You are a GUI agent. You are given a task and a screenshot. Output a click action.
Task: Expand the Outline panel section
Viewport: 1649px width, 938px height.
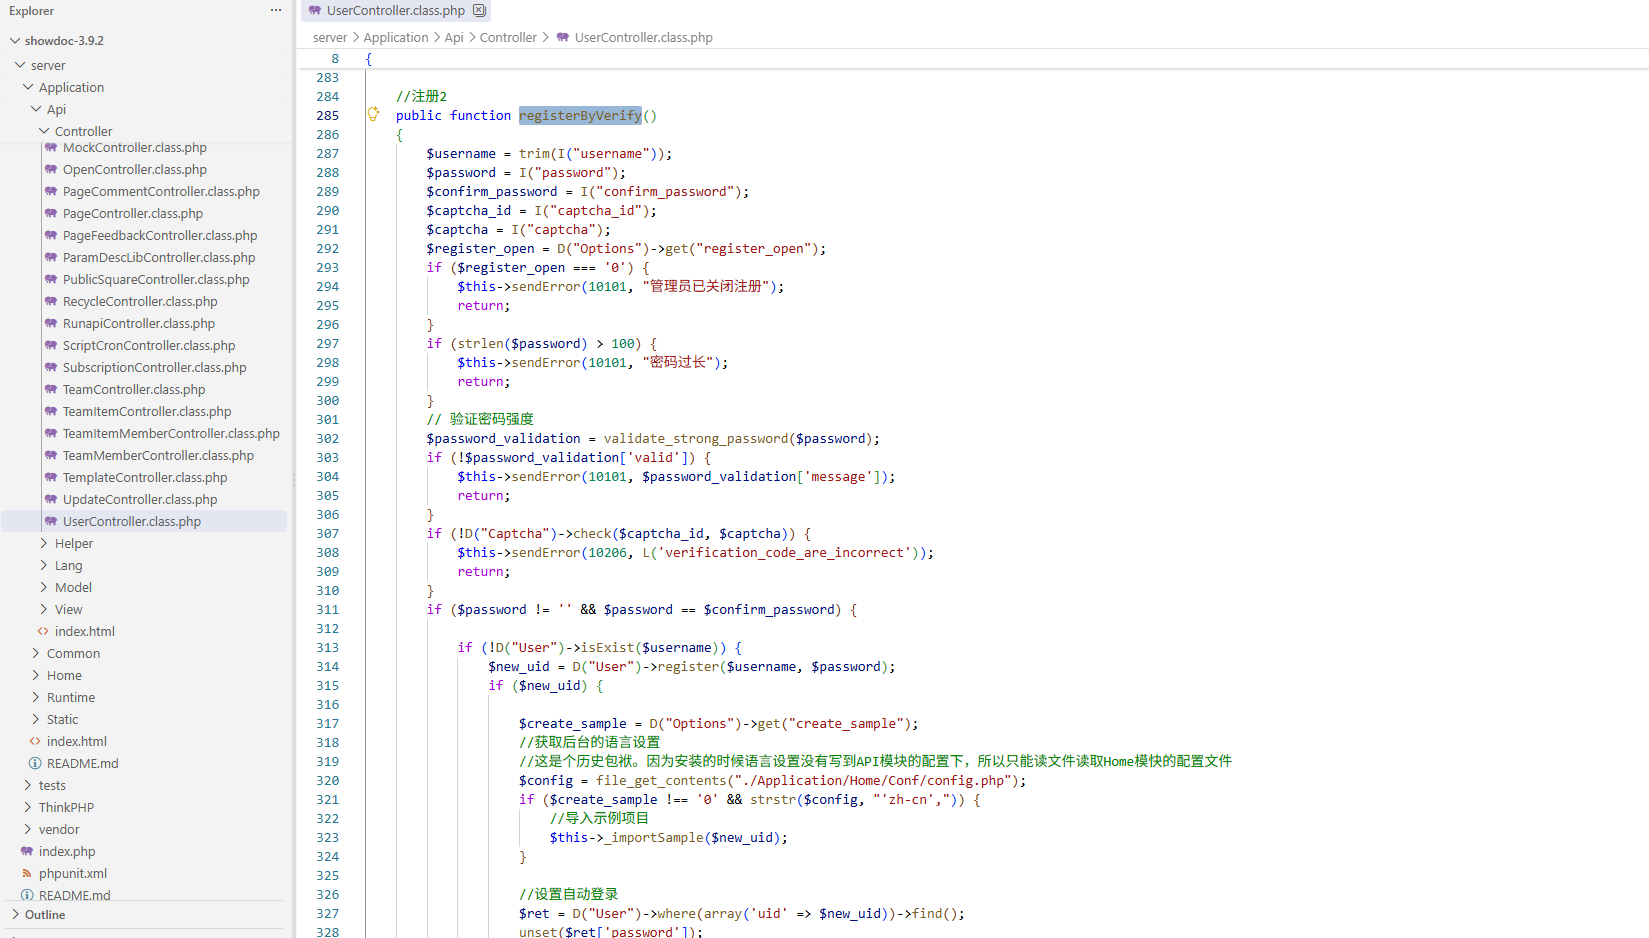15,914
